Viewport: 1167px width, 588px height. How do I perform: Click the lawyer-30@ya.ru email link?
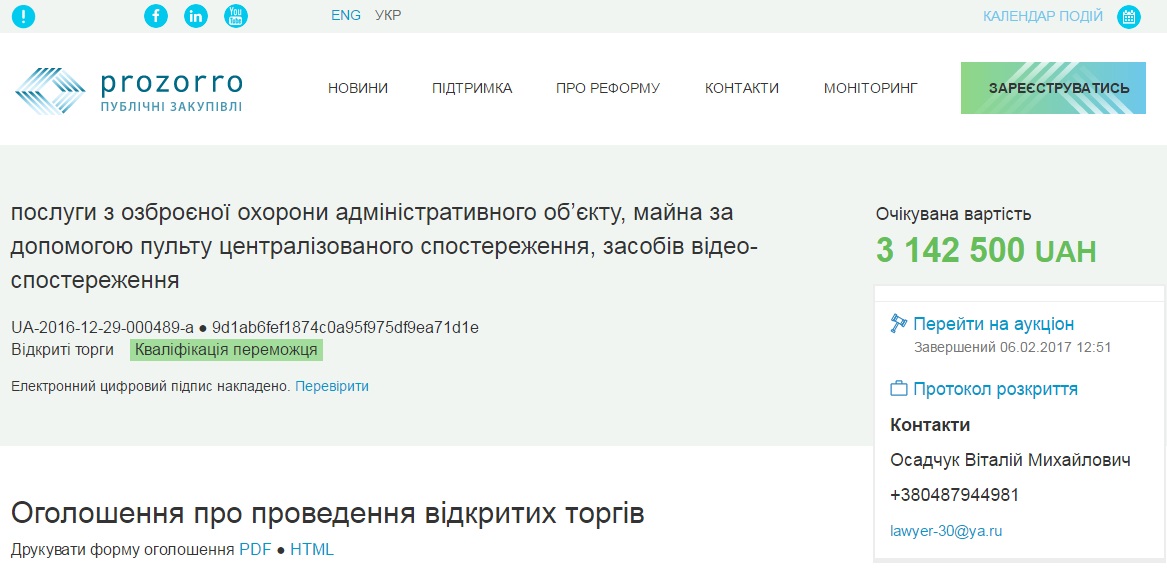pyautogui.click(x=946, y=531)
